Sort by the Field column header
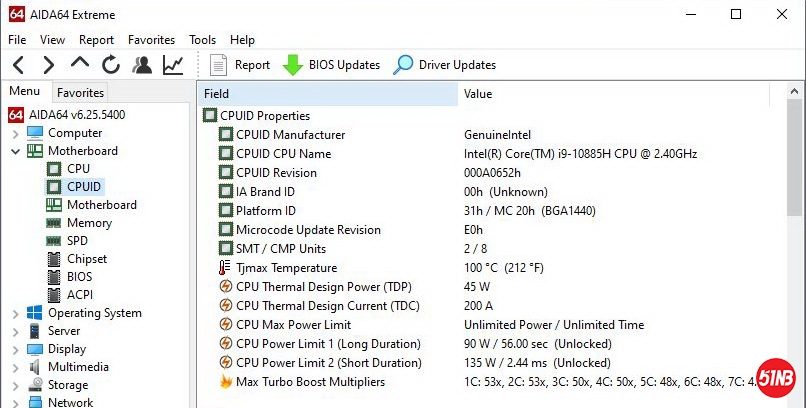Image resolution: width=806 pixels, height=408 pixels. pyautogui.click(x=327, y=94)
